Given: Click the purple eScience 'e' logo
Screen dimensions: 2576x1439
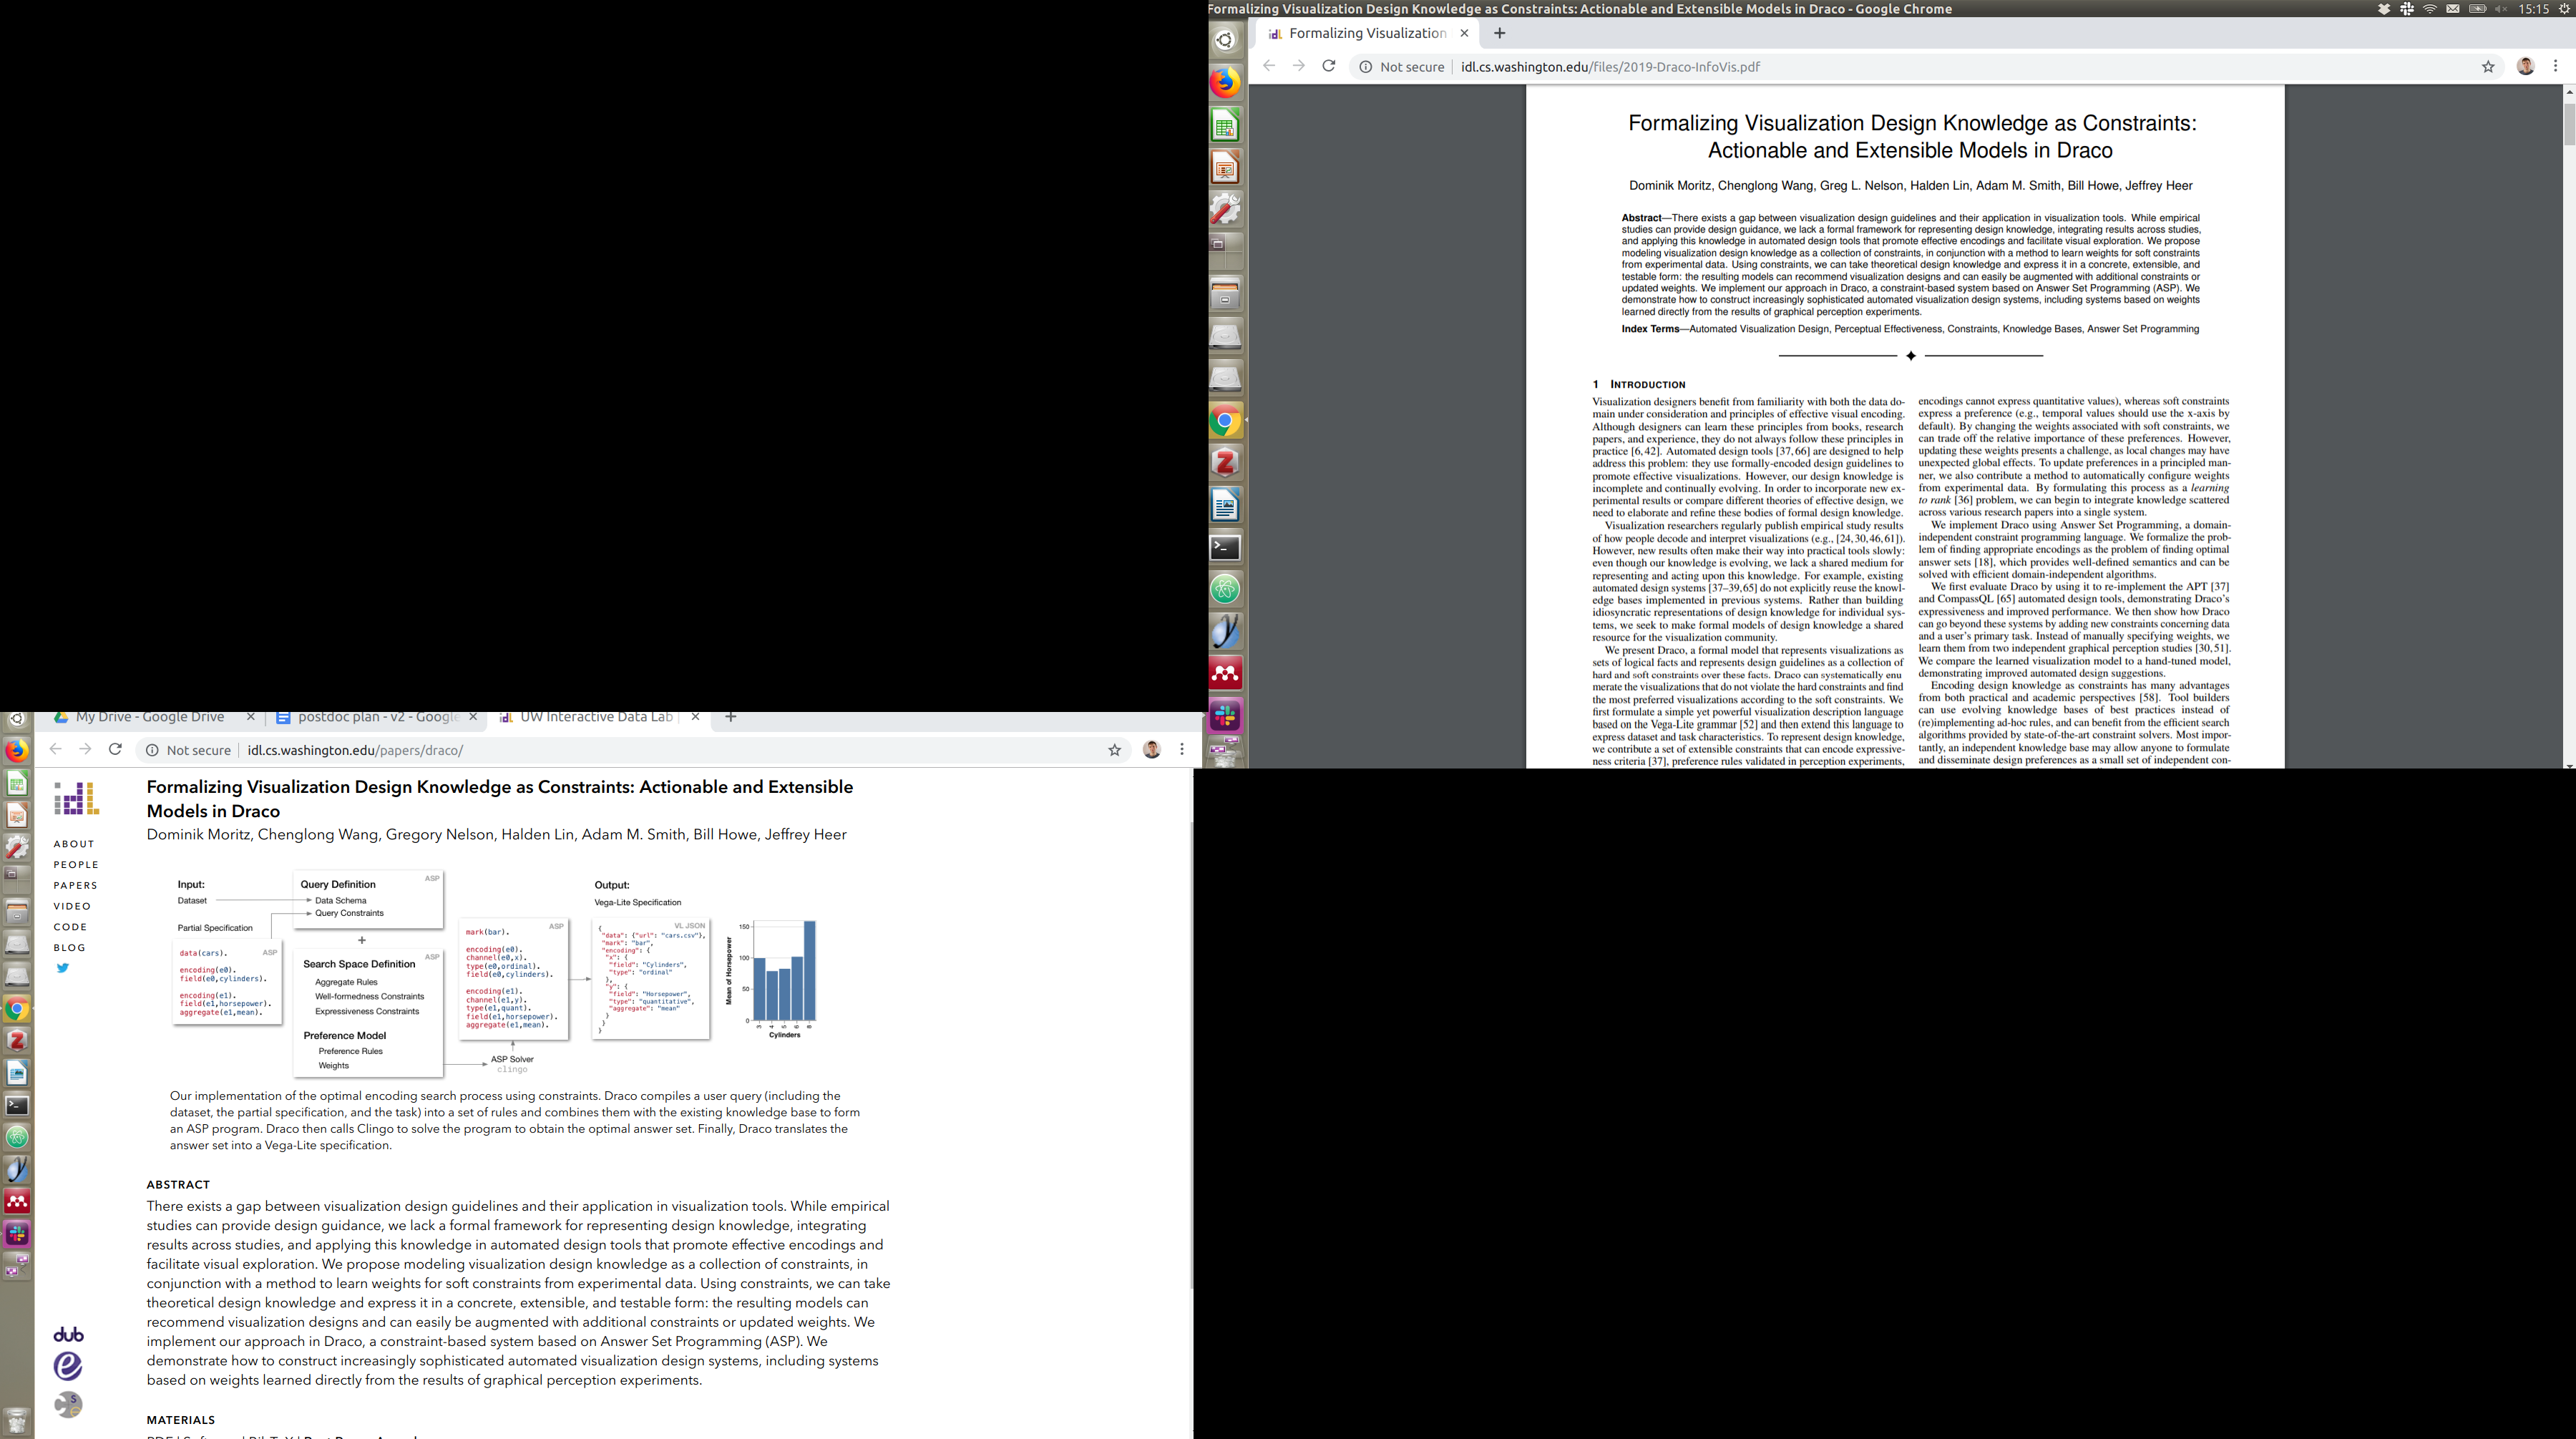Looking at the screenshot, I should 68,1366.
